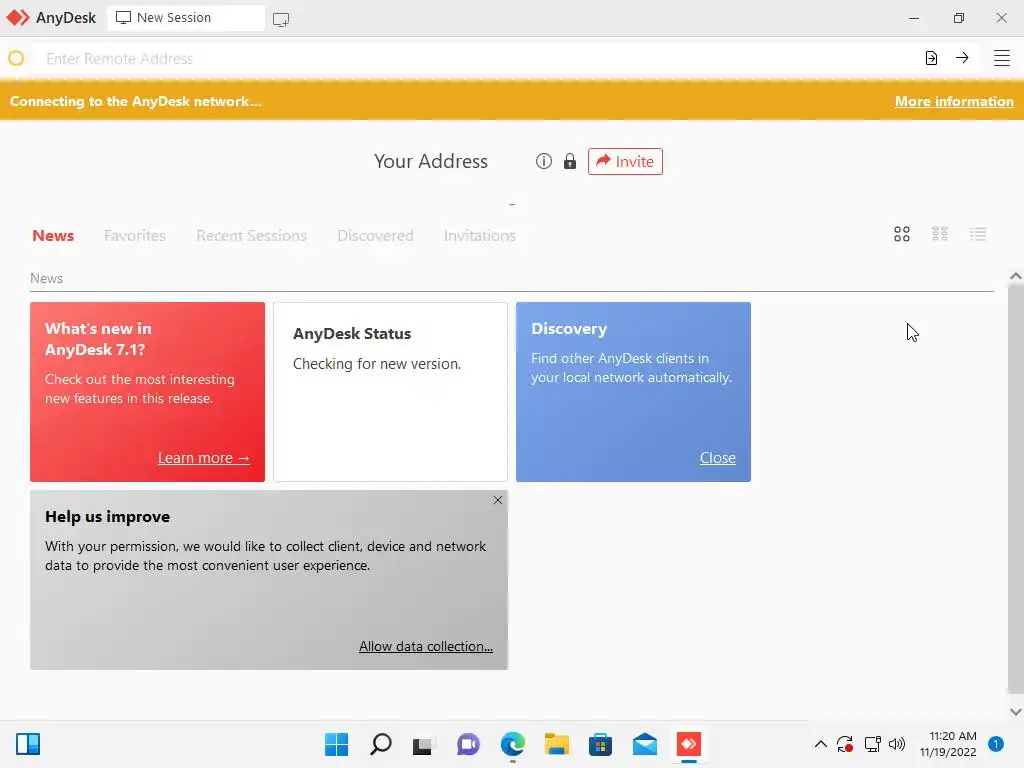Screen dimensions: 1024x768
Task: Click Learn more link in red card
Action: pos(204,458)
